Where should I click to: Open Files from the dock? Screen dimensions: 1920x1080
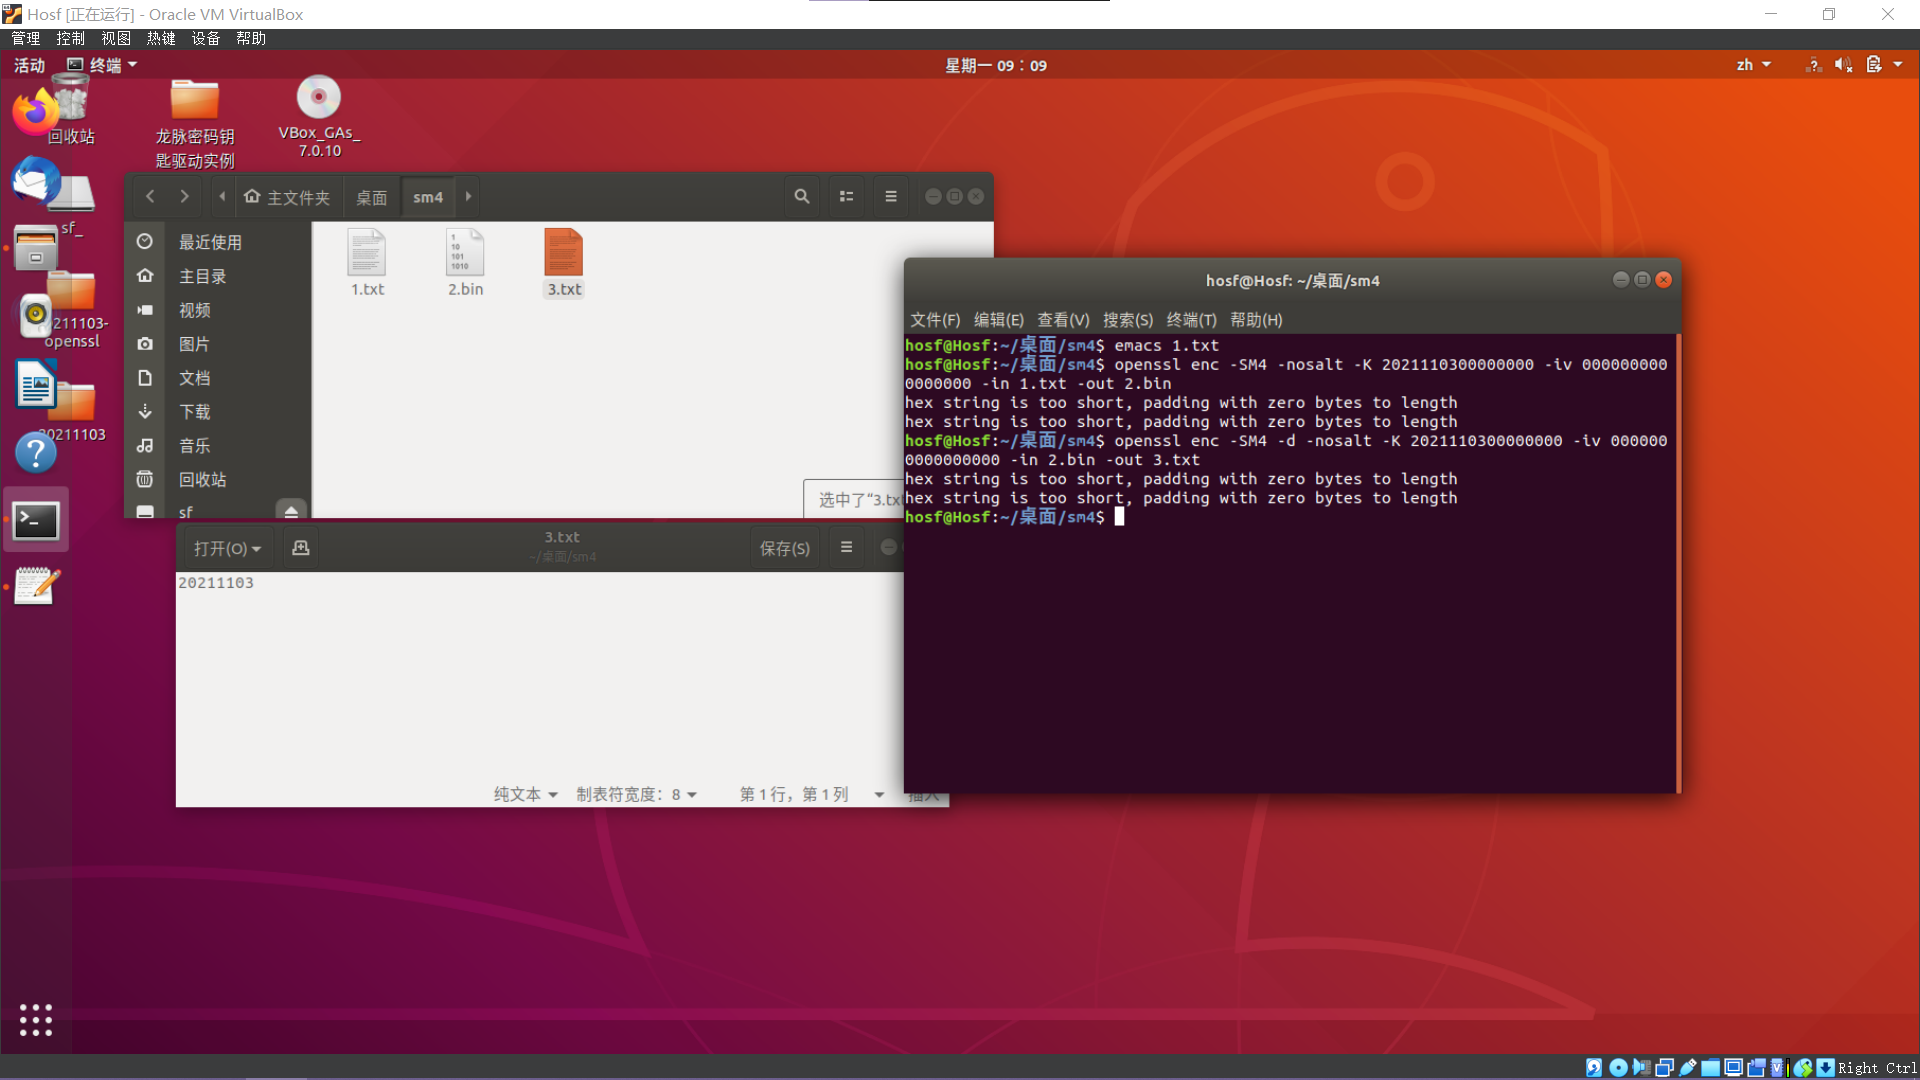pos(36,248)
